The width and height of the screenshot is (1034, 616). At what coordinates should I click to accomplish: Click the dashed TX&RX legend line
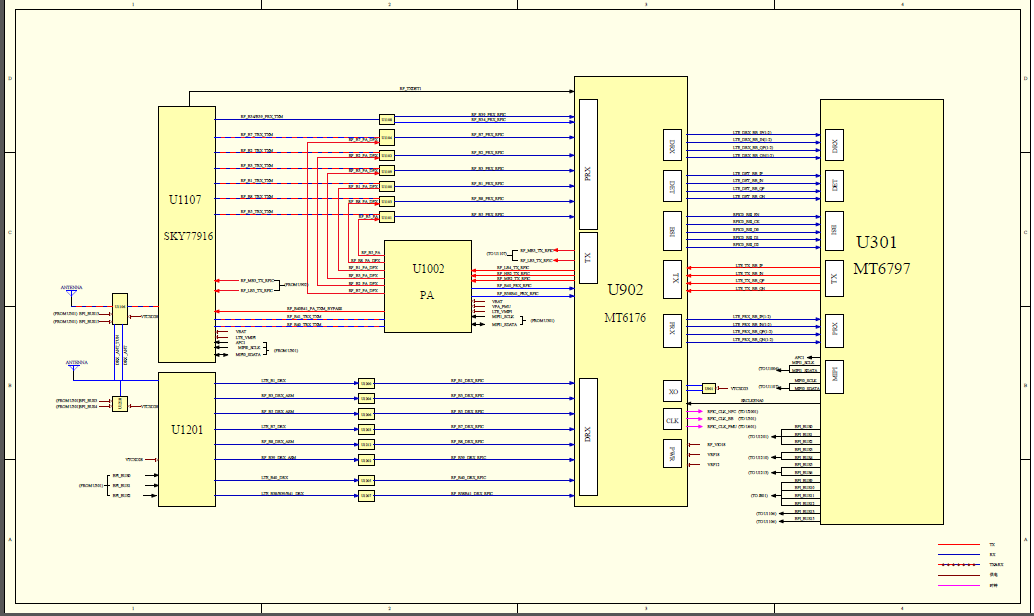959,565
